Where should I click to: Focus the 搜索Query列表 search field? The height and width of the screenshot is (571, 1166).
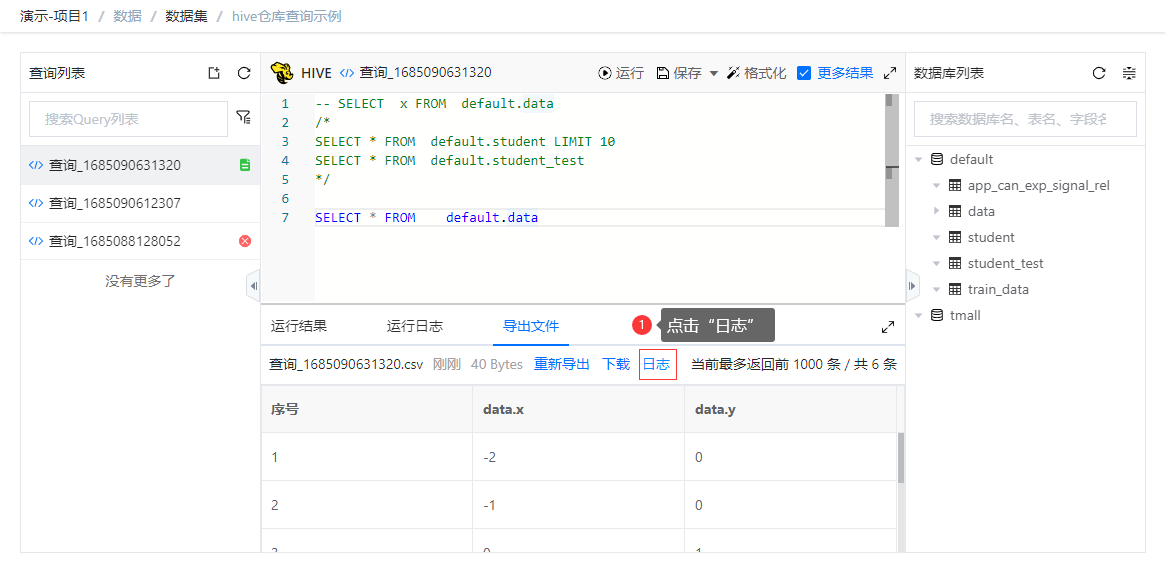(x=128, y=119)
